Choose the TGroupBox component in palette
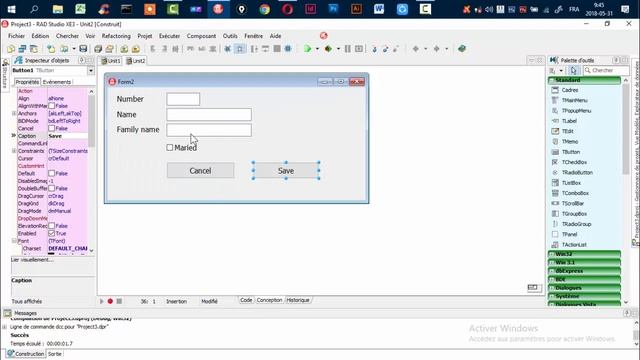 coord(574,214)
